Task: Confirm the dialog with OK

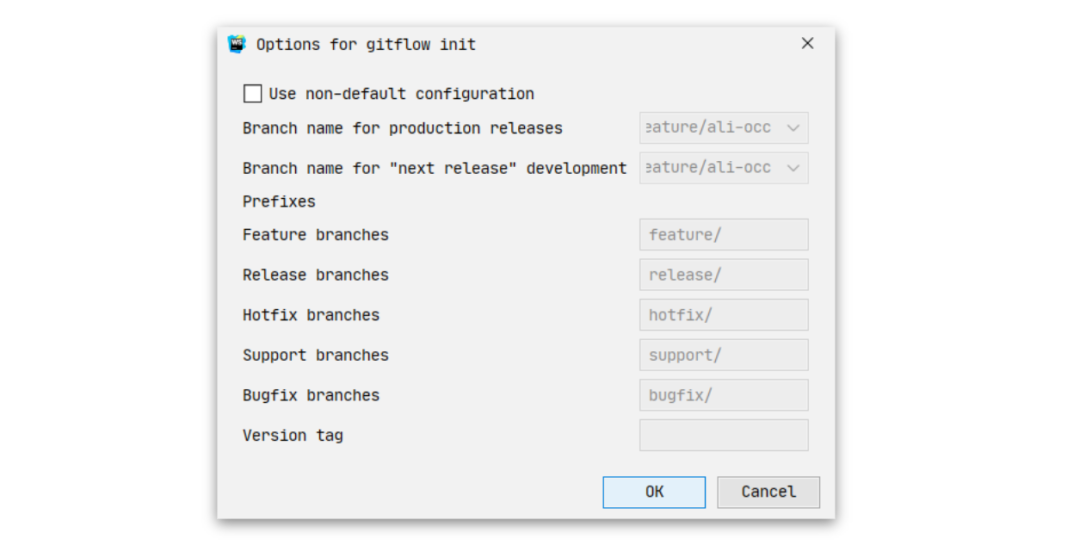Action: pyautogui.click(x=654, y=492)
